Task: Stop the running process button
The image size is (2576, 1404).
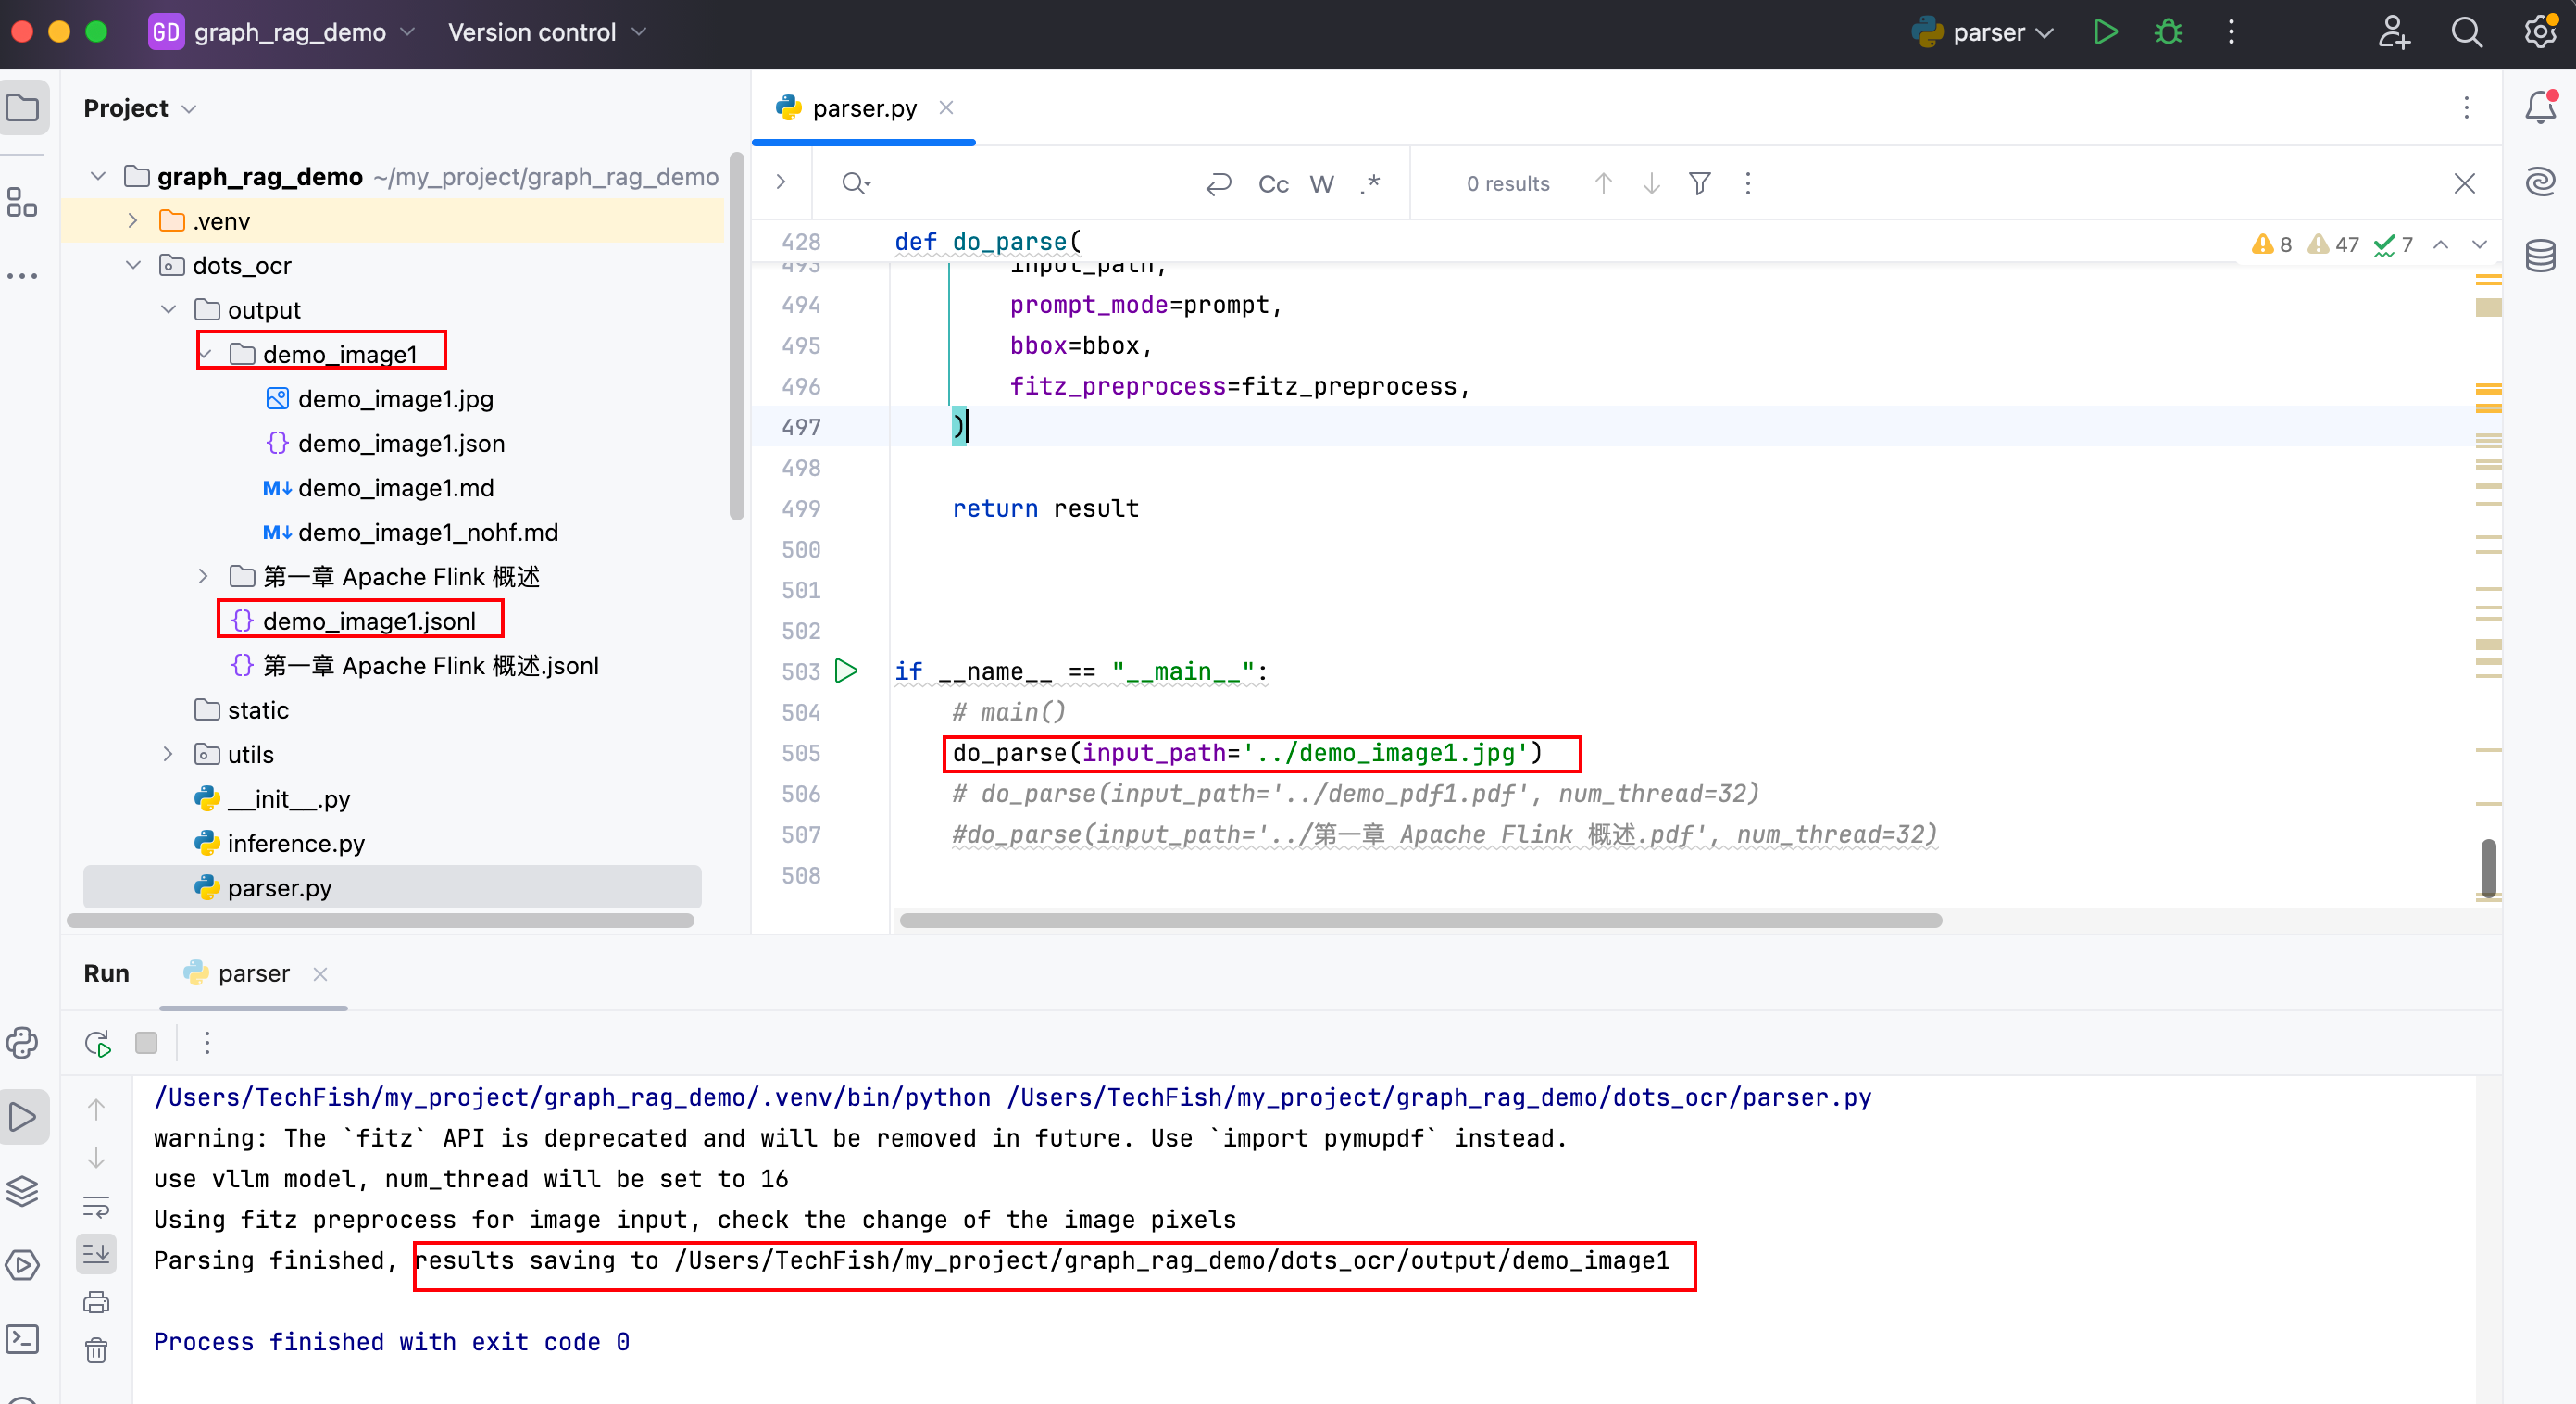Action: (146, 1042)
